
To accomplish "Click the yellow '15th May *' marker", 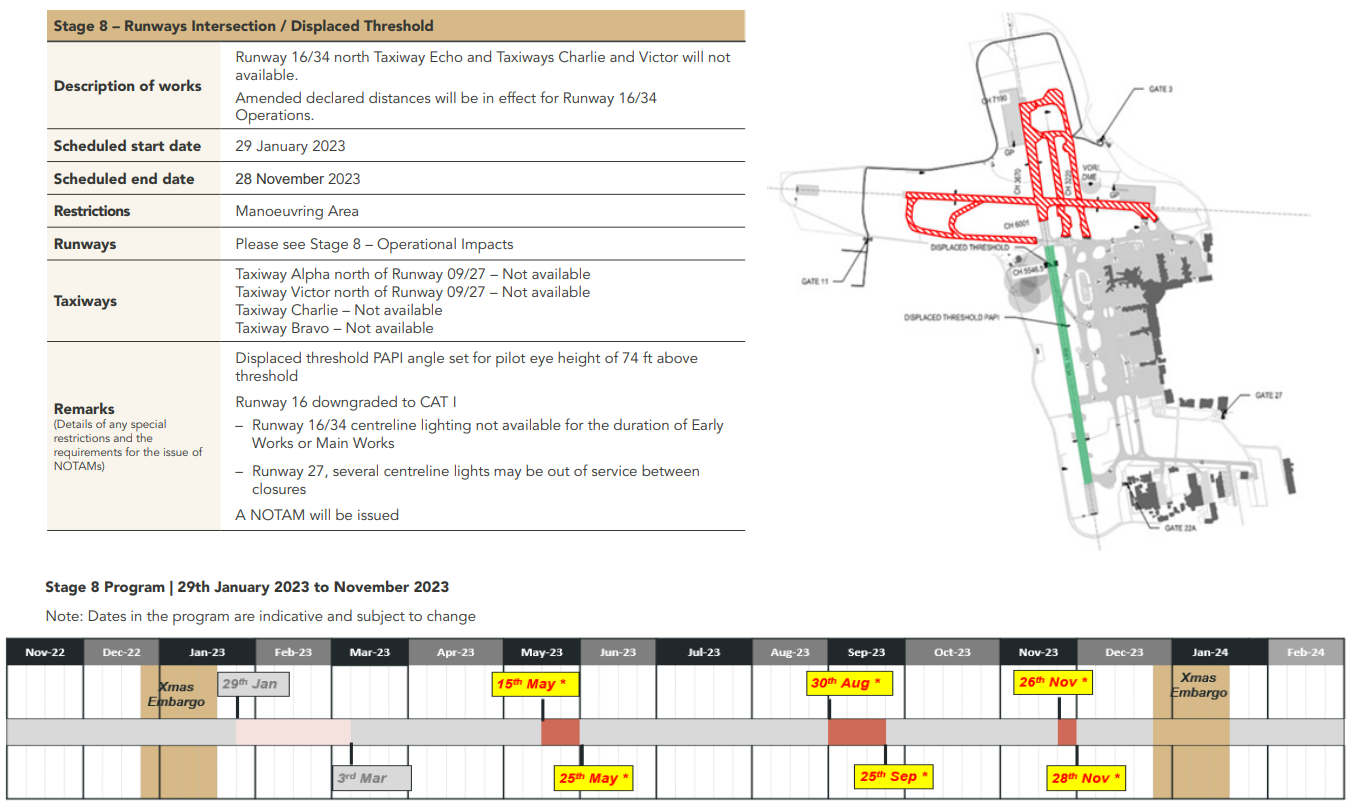I will (538, 684).
